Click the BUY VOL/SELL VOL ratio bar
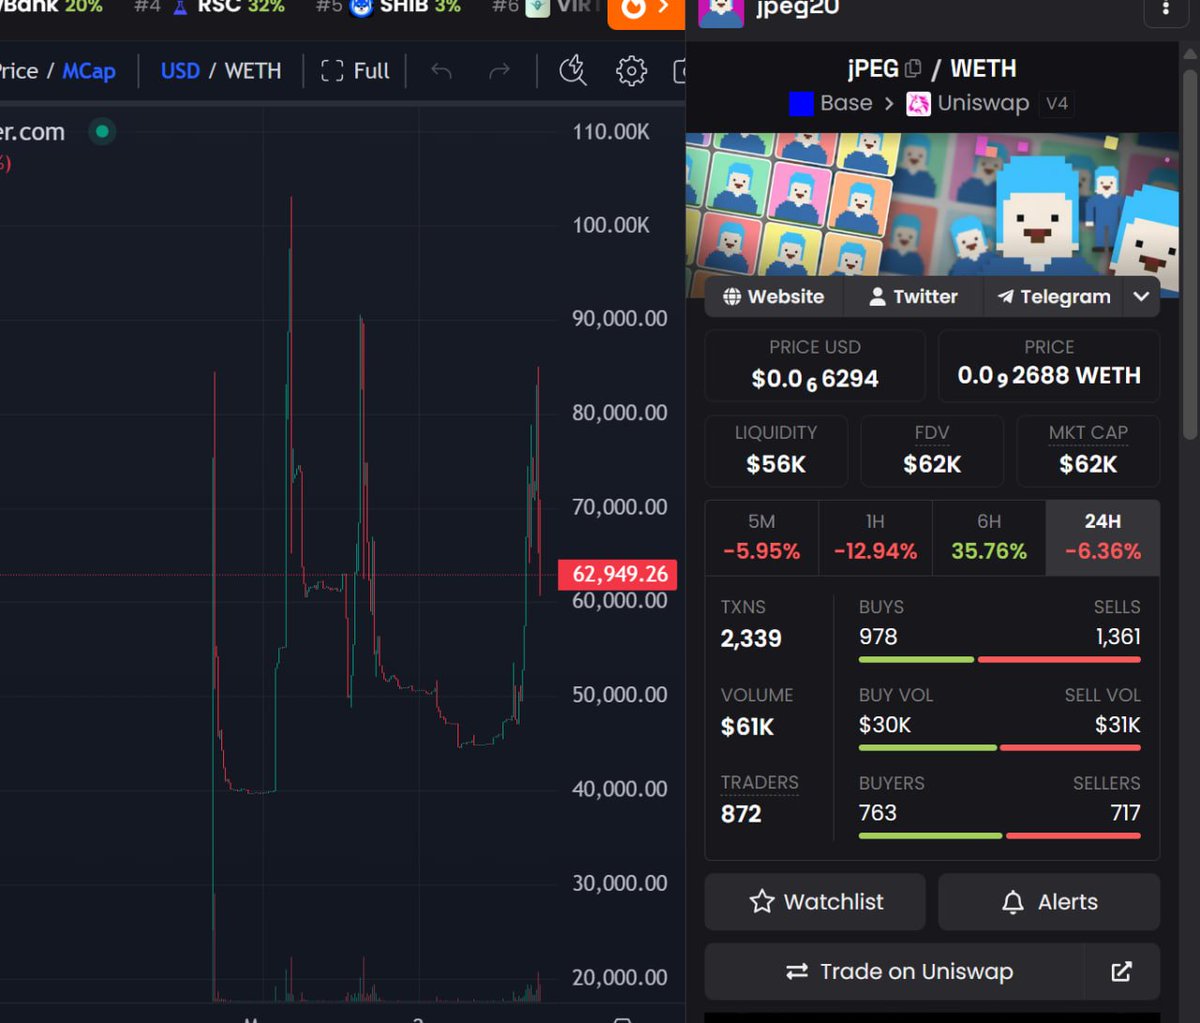Image resolution: width=1200 pixels, height=1023 pixels. click(x=999, y=747)
